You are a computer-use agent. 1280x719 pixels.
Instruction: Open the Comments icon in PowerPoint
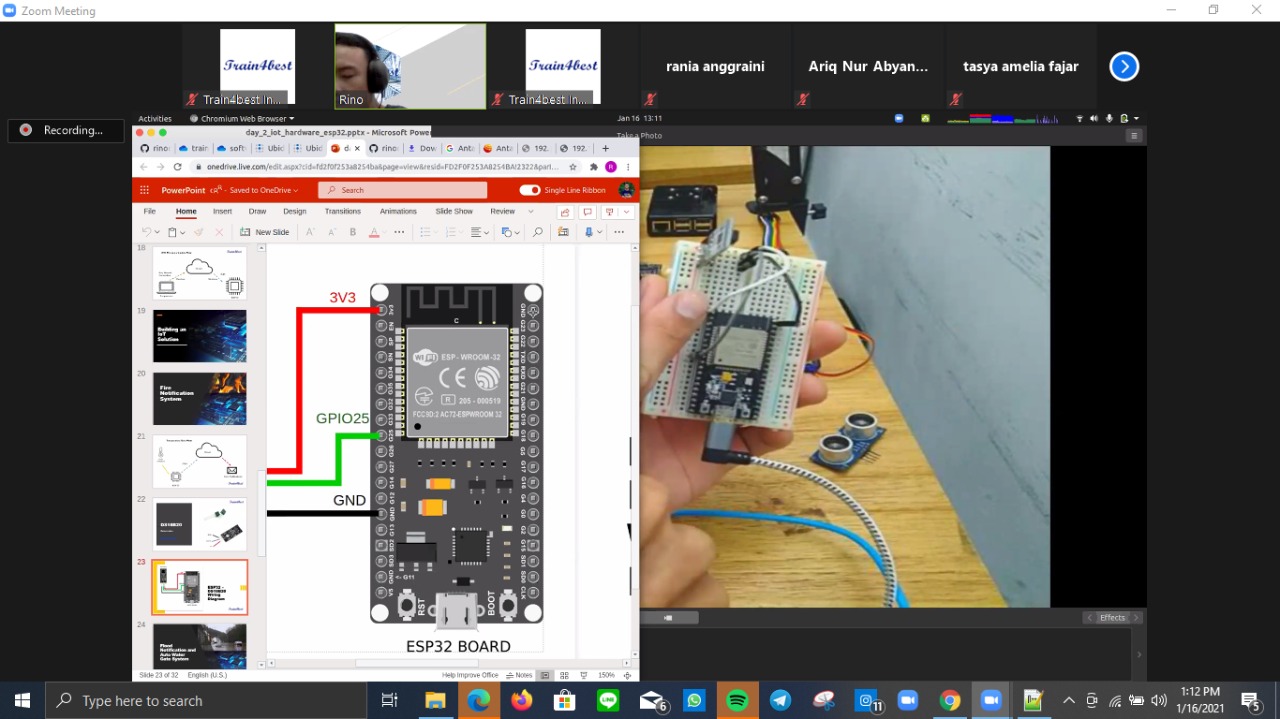[x=587, y=212]
